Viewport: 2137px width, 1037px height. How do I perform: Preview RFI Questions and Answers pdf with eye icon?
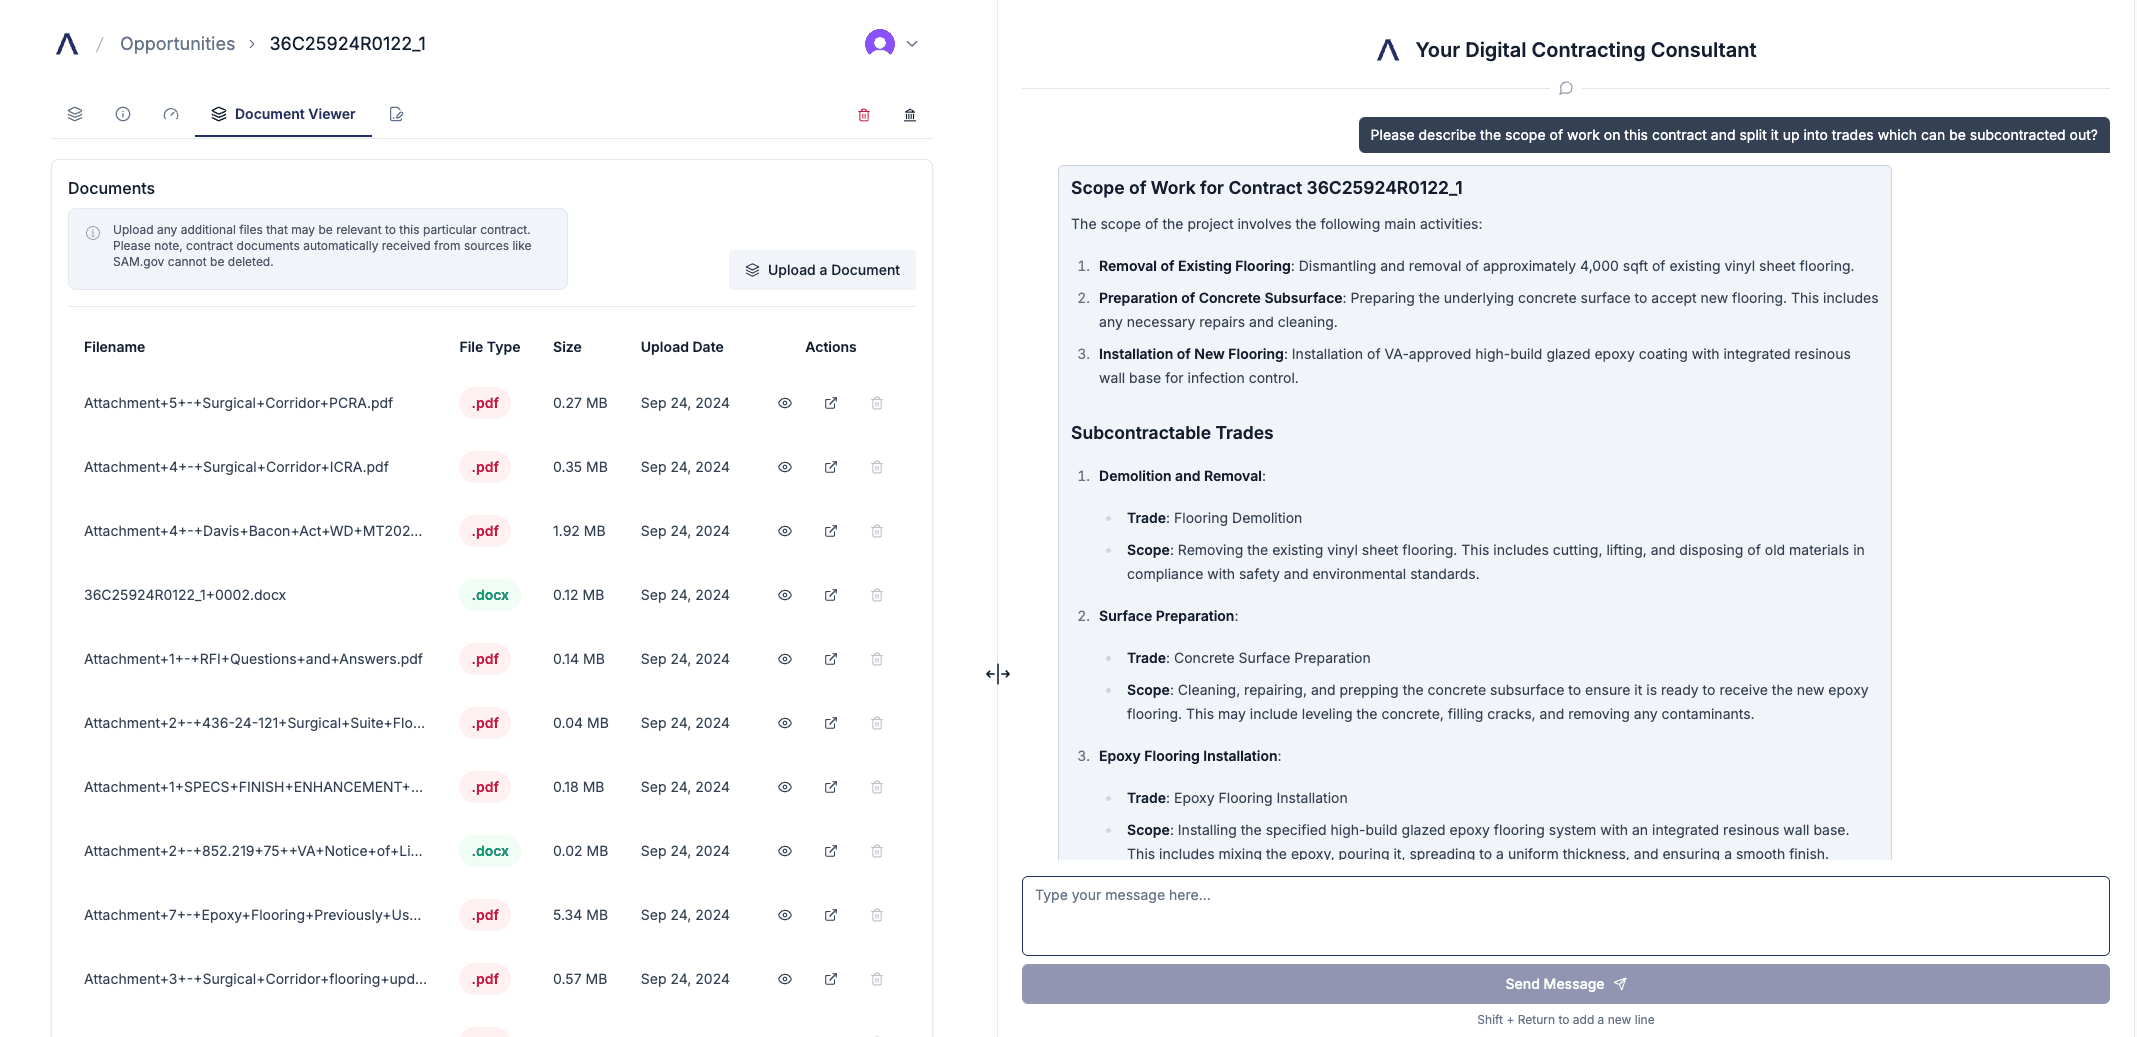(785, 659)
